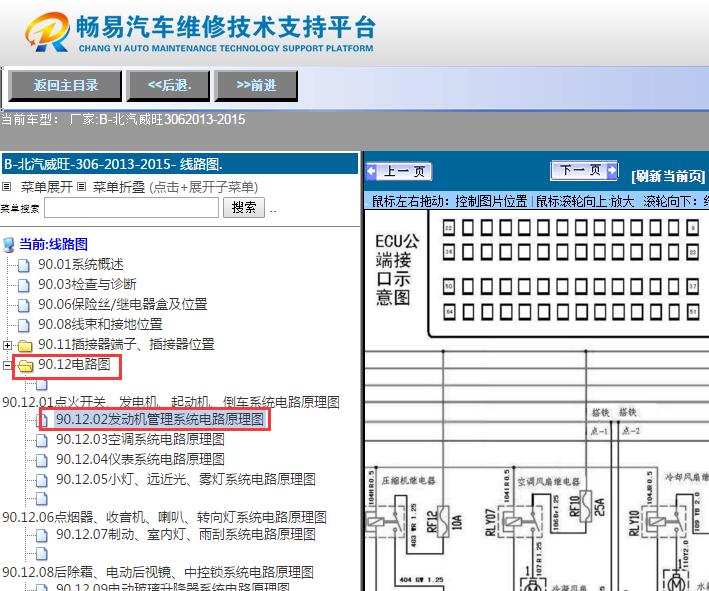
Task: Select the 当前:线路图 root label
Action: (53, 244)
